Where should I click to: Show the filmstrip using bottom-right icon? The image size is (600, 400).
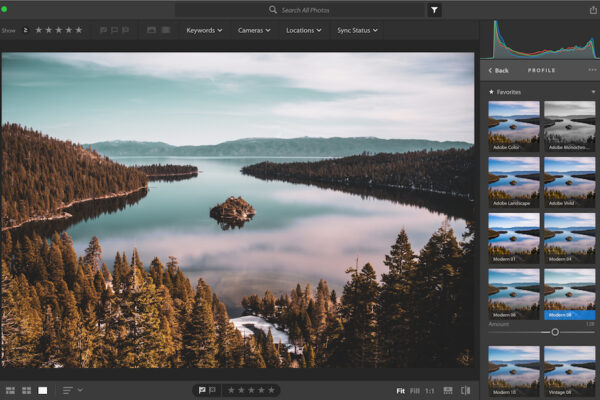[448, 390]
